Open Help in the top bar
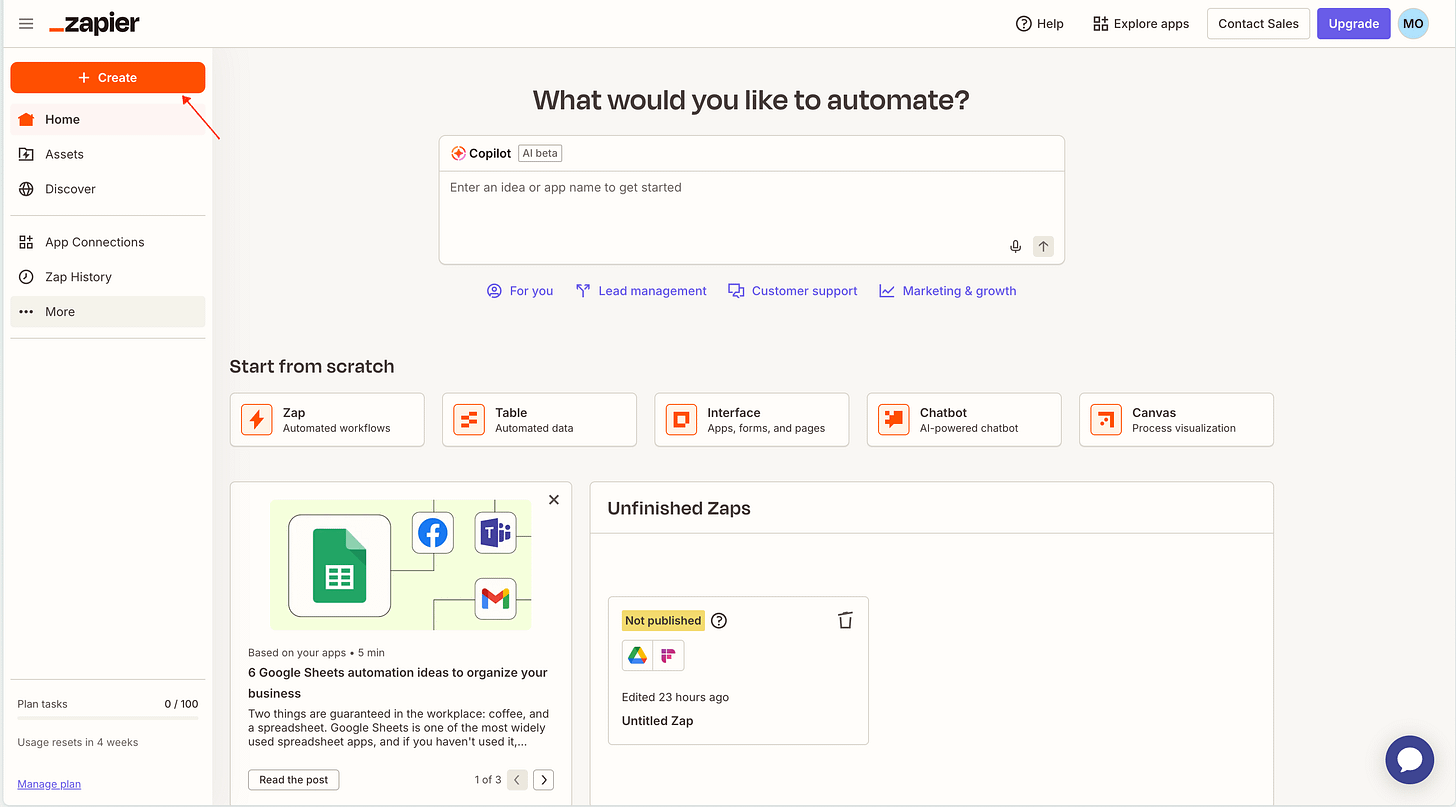 [x=1040, y=24]
